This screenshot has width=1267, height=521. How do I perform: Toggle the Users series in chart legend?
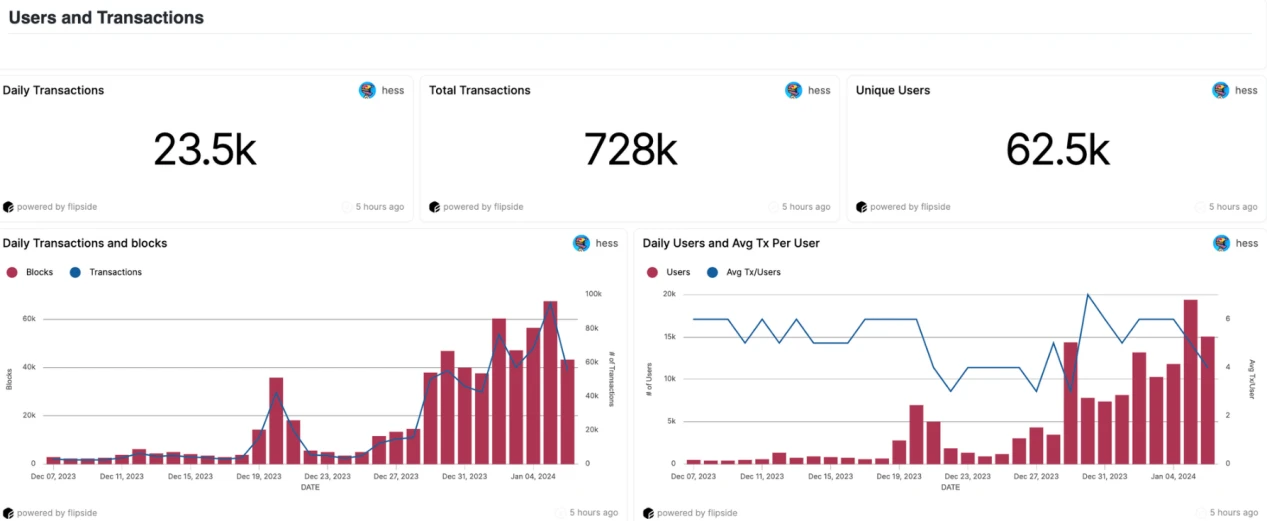coord(652,272)
